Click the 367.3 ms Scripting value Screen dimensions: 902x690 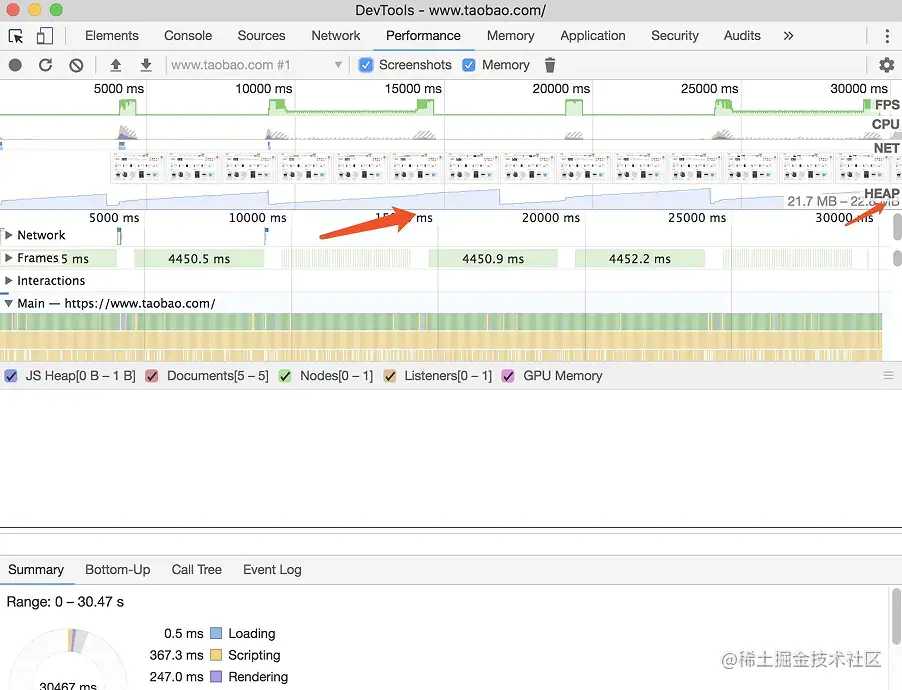pos(176,655)
